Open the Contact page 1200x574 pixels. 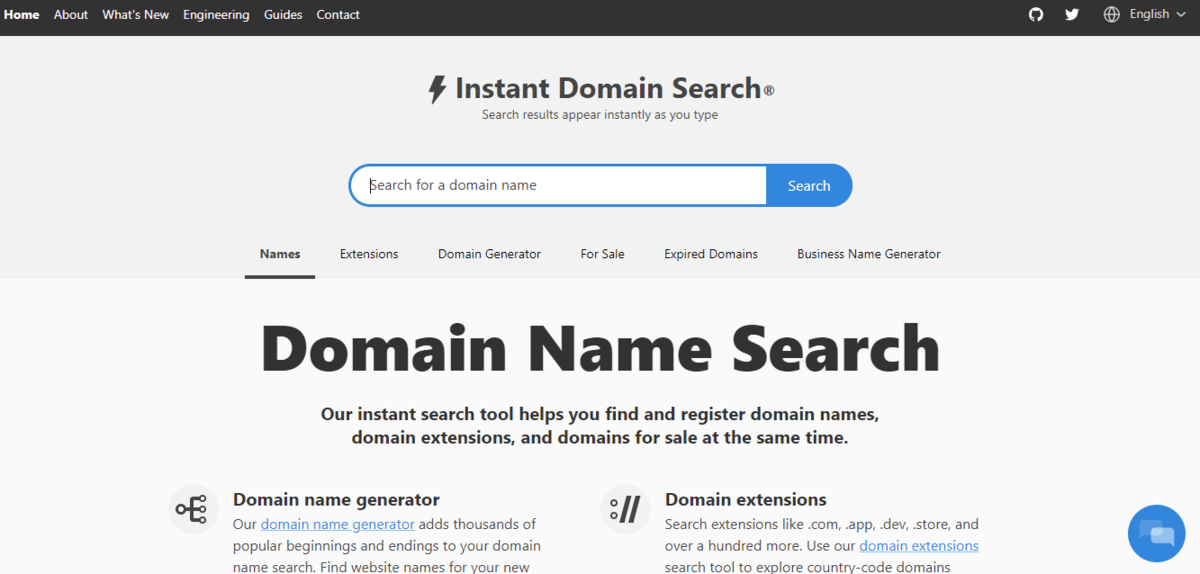click(338, 15)
